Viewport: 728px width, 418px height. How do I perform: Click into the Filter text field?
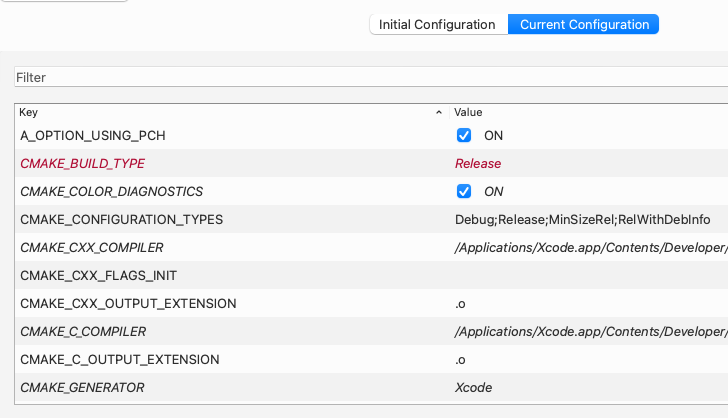click(370, 77)
